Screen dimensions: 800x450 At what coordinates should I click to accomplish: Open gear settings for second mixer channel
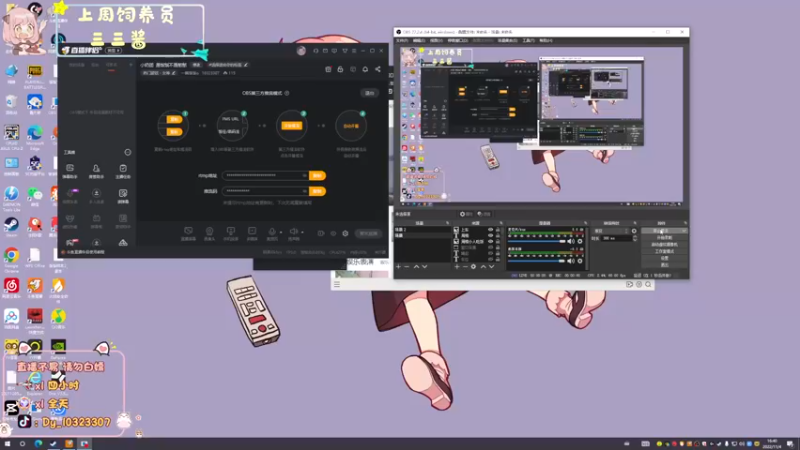click(580, 261)
